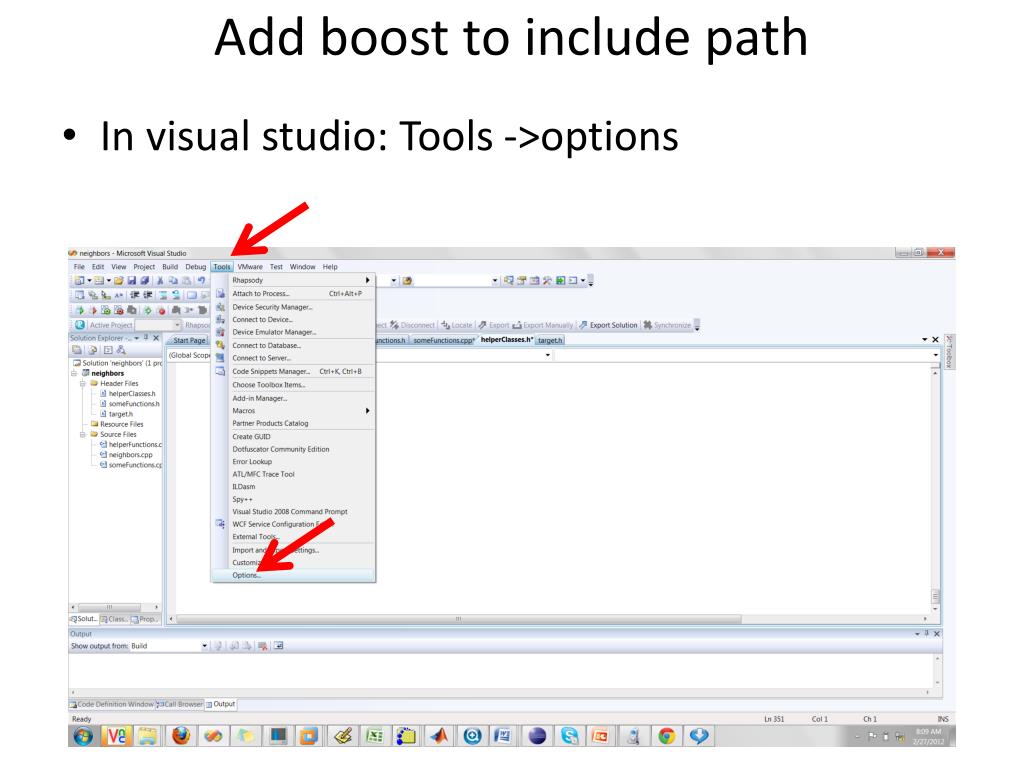Image resolution: width=1024 pixels, height=768 pixels.
Task: Pin toggle on Output panel
Action: click(927, 633)
